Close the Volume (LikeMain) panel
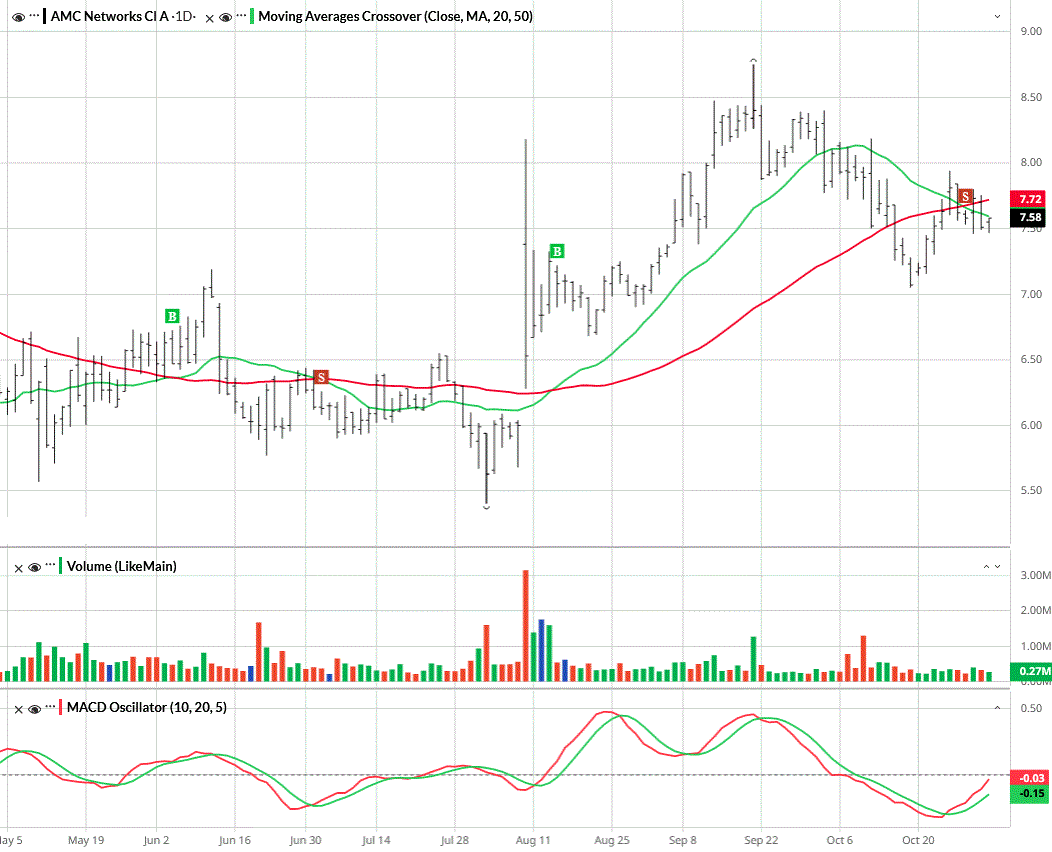1052x852 pixels. pos(19,567)
